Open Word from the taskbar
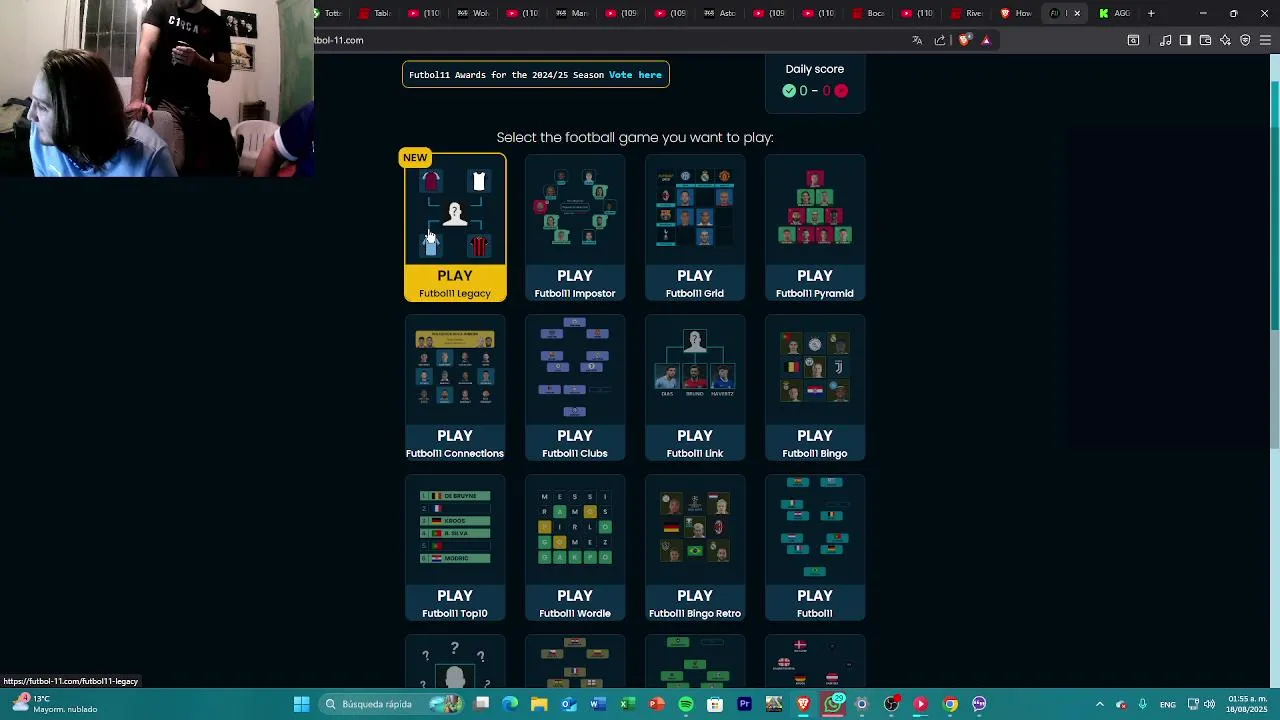This screenshot has width=1280, height=720. [x=598, y=704]
